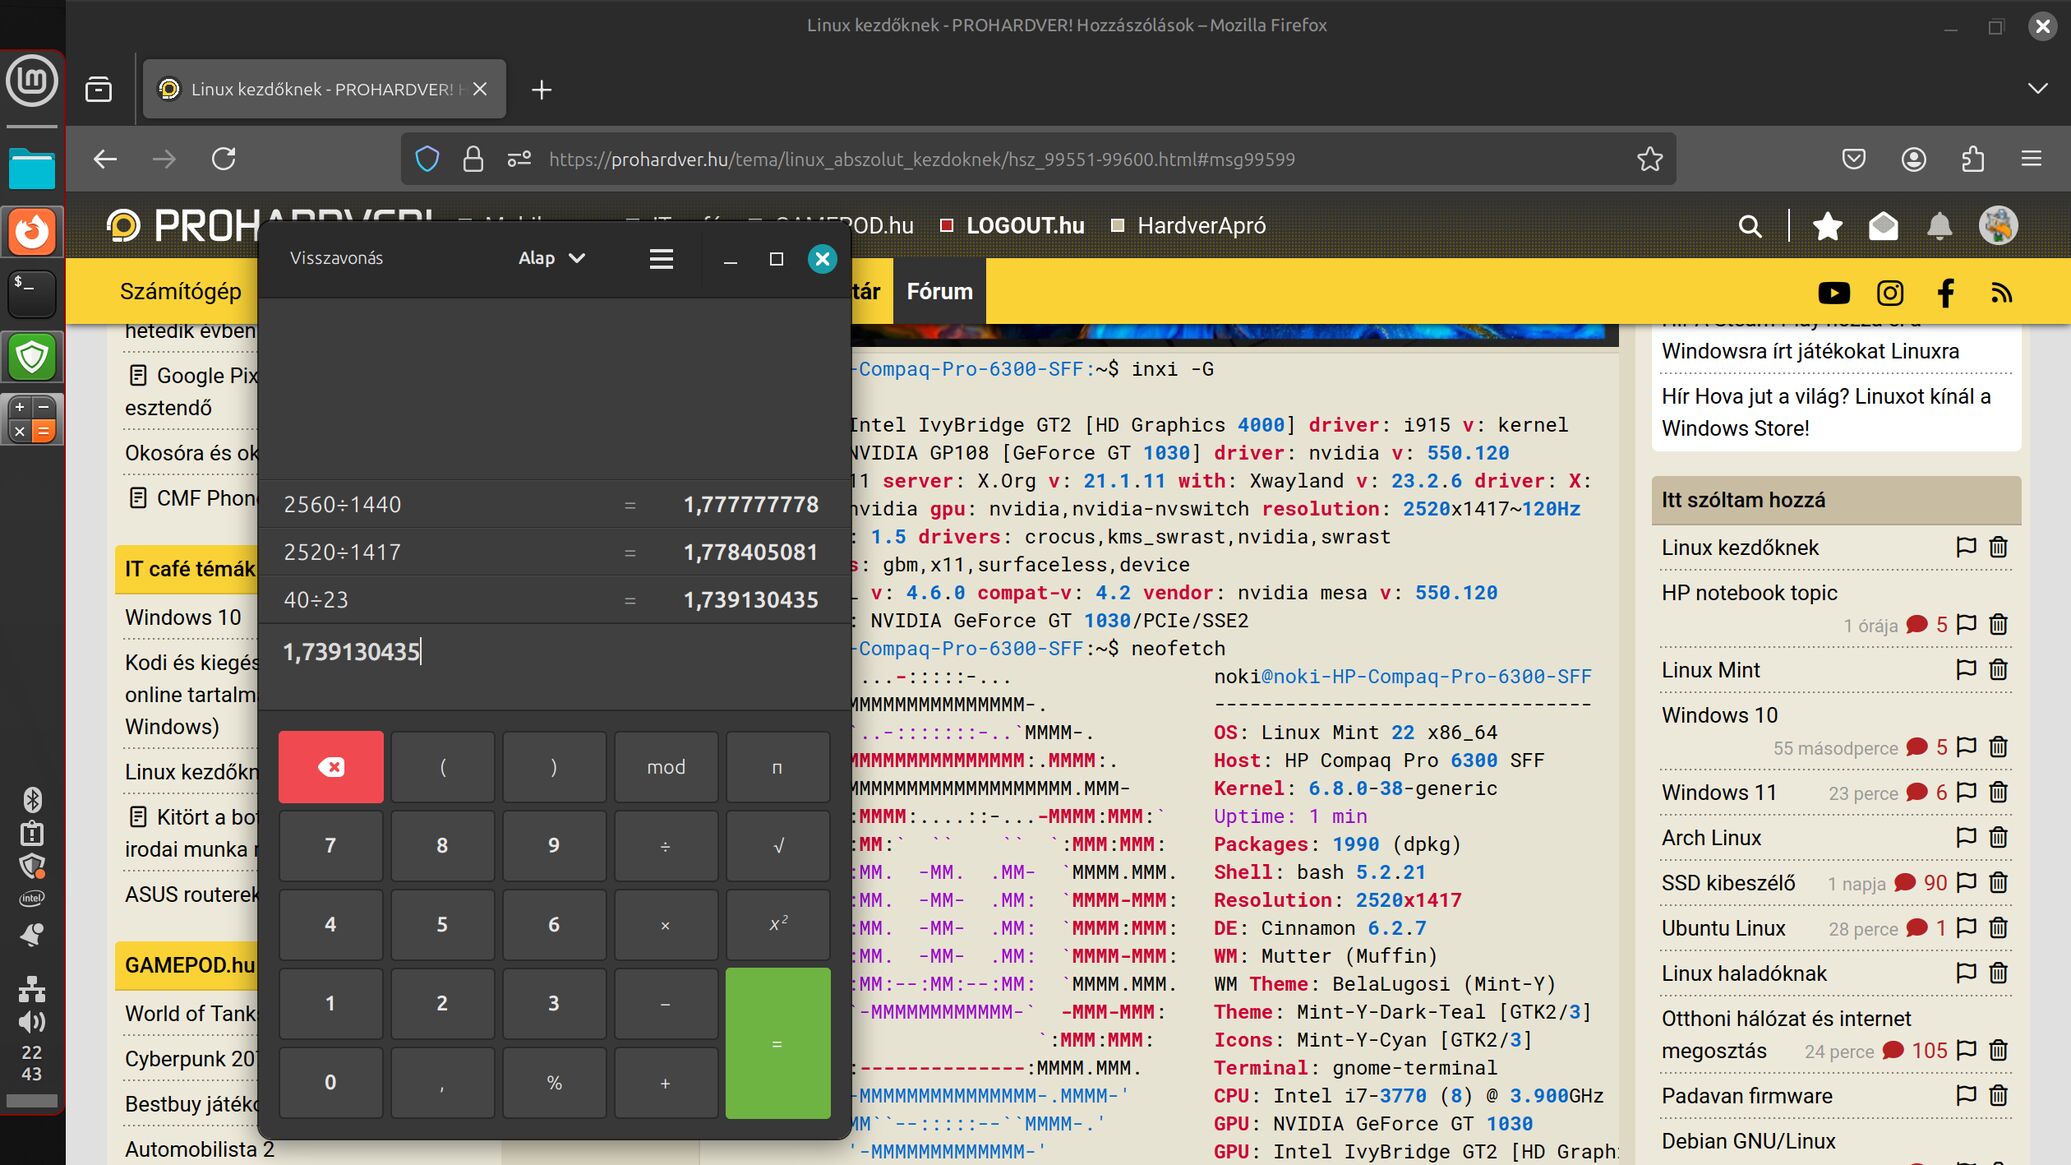Open a new Firefox tab
Image resolution: width=2071 pixels, height=1165 pixels.
pos(542,90)
